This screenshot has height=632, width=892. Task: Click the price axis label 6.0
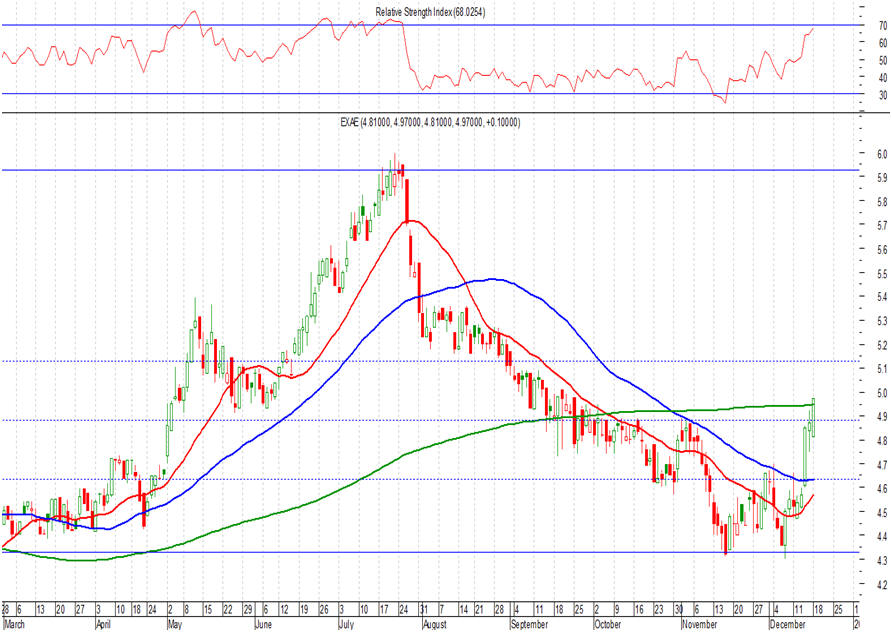882,154
